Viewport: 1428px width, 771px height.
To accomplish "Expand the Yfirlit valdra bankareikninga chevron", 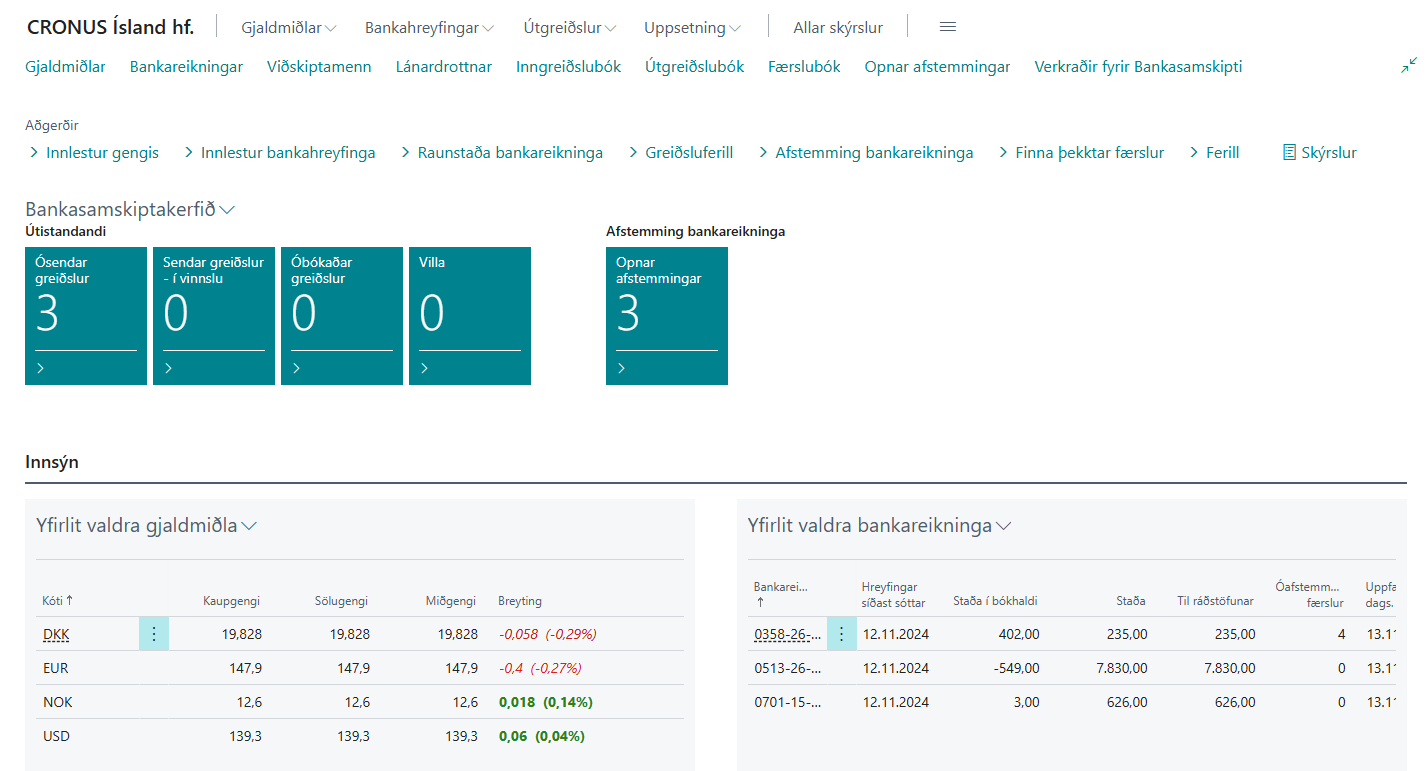I will (1003, 526).
